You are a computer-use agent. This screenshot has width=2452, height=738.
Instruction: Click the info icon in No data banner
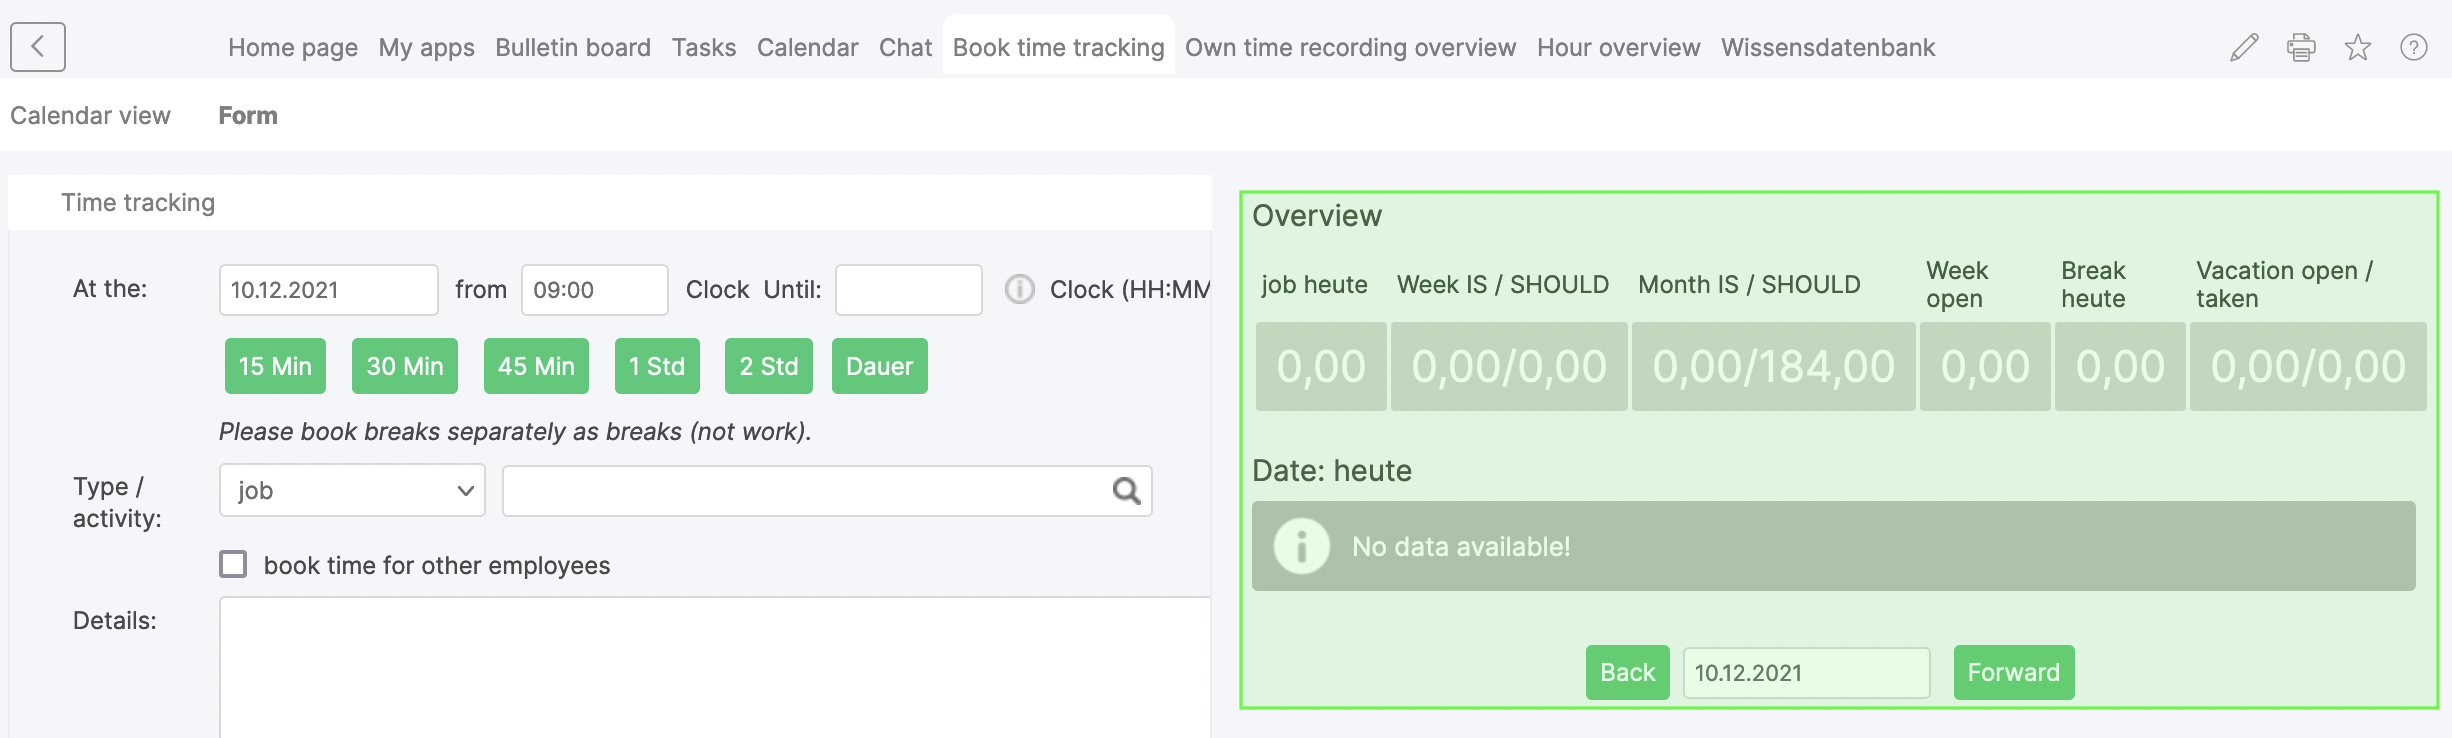(x=1301, y=546)
